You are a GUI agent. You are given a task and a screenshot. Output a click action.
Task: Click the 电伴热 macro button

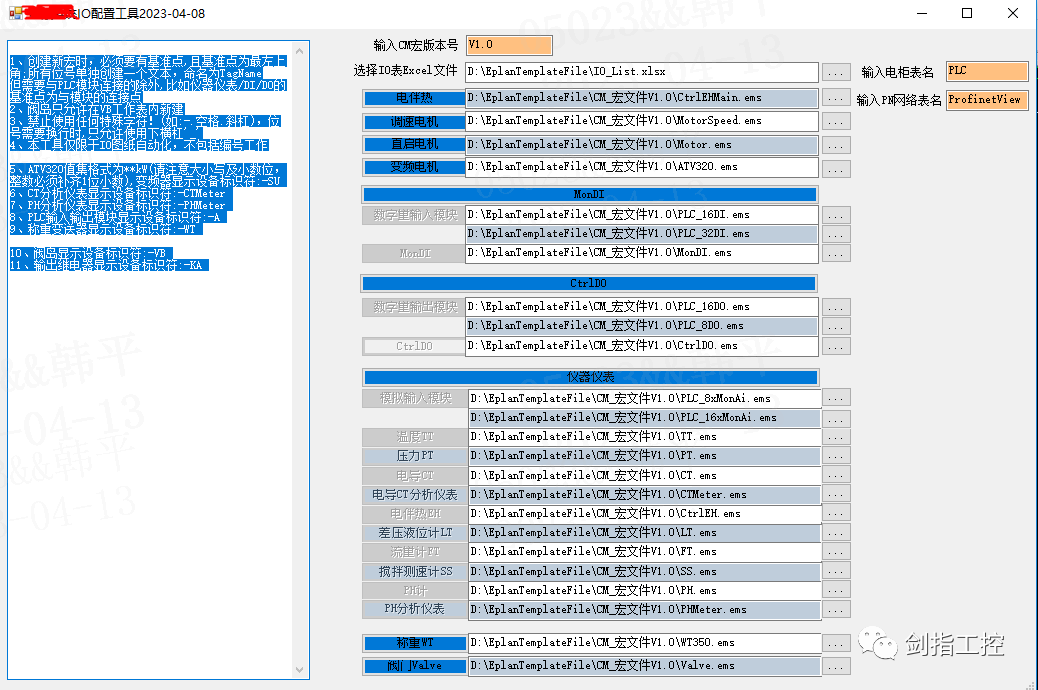[413, 98]
